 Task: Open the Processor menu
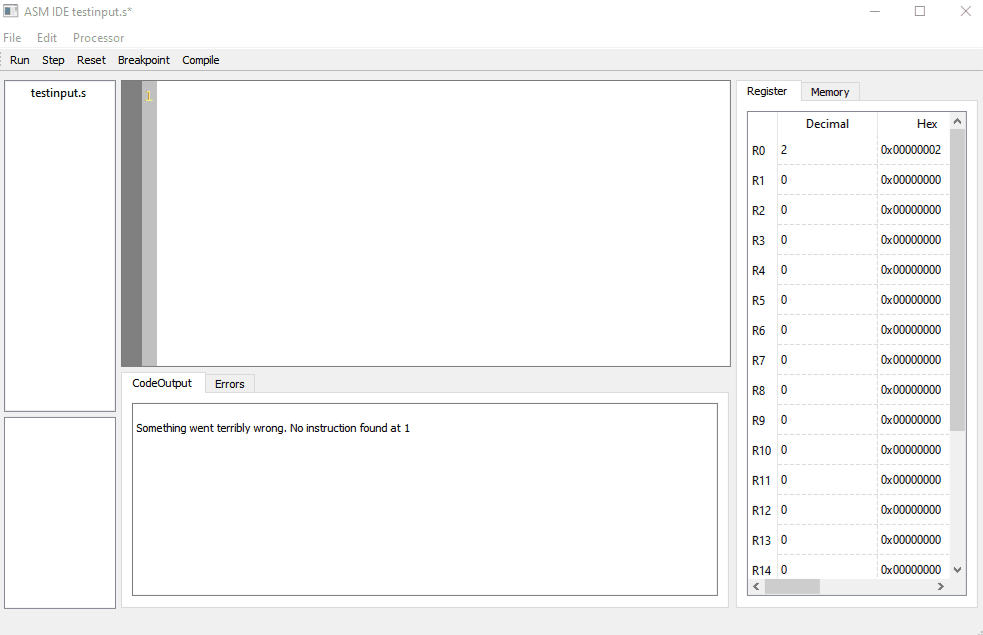[x=98, y=38]
